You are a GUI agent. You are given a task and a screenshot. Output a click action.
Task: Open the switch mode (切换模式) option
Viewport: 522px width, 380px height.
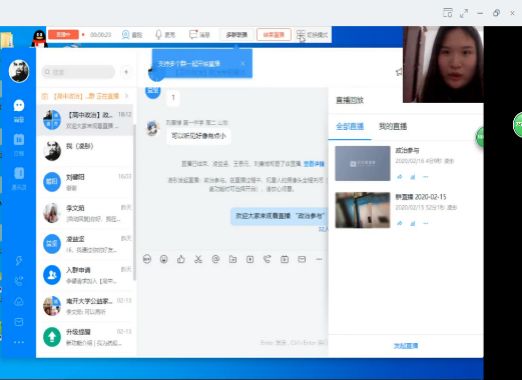(x=312, y=35)
